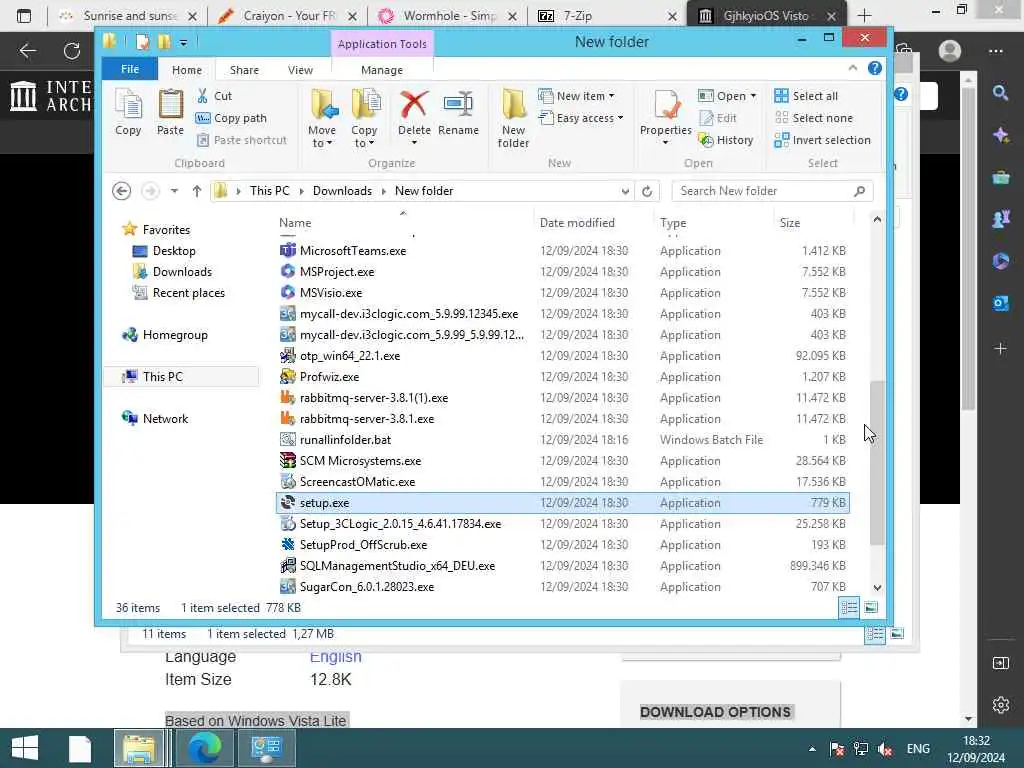
Task: Open the File menu tab
Action: tap(130, 69)
